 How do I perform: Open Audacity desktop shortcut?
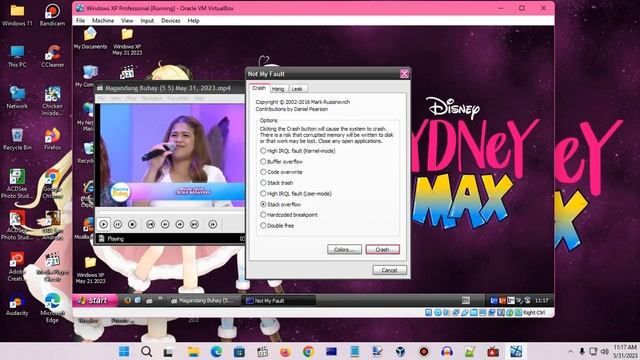click(17, 305)
